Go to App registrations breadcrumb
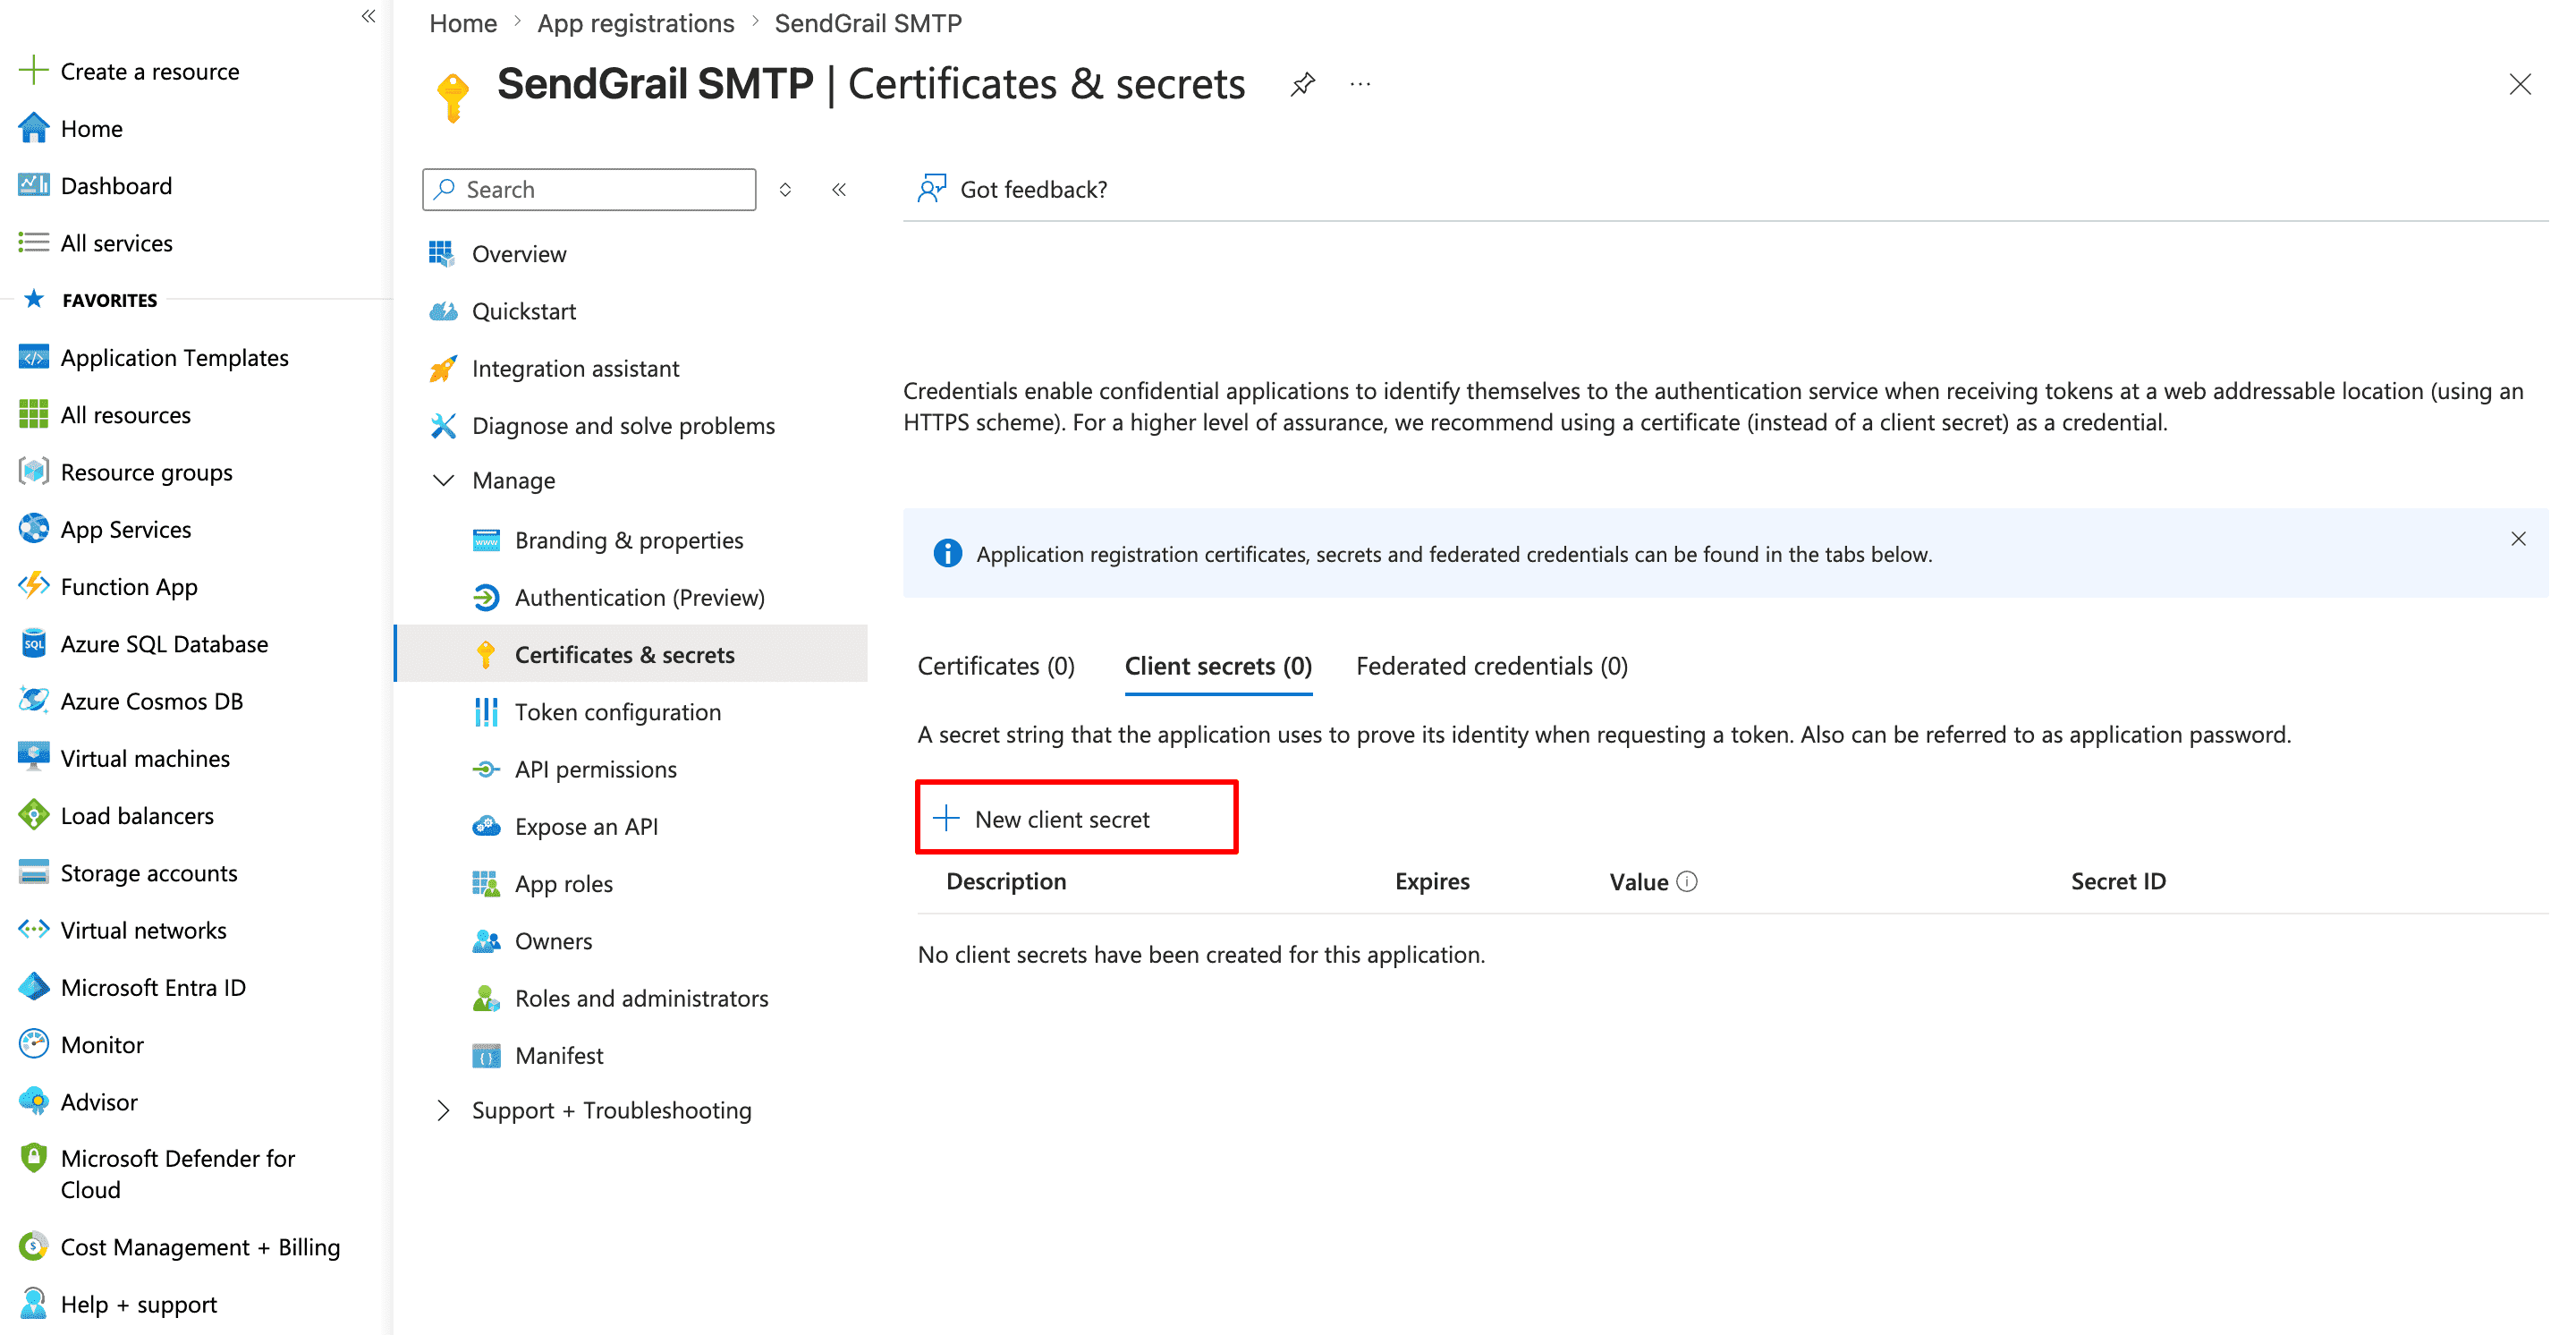This screenshot has width=2576, height=1335. coord(635,22)
